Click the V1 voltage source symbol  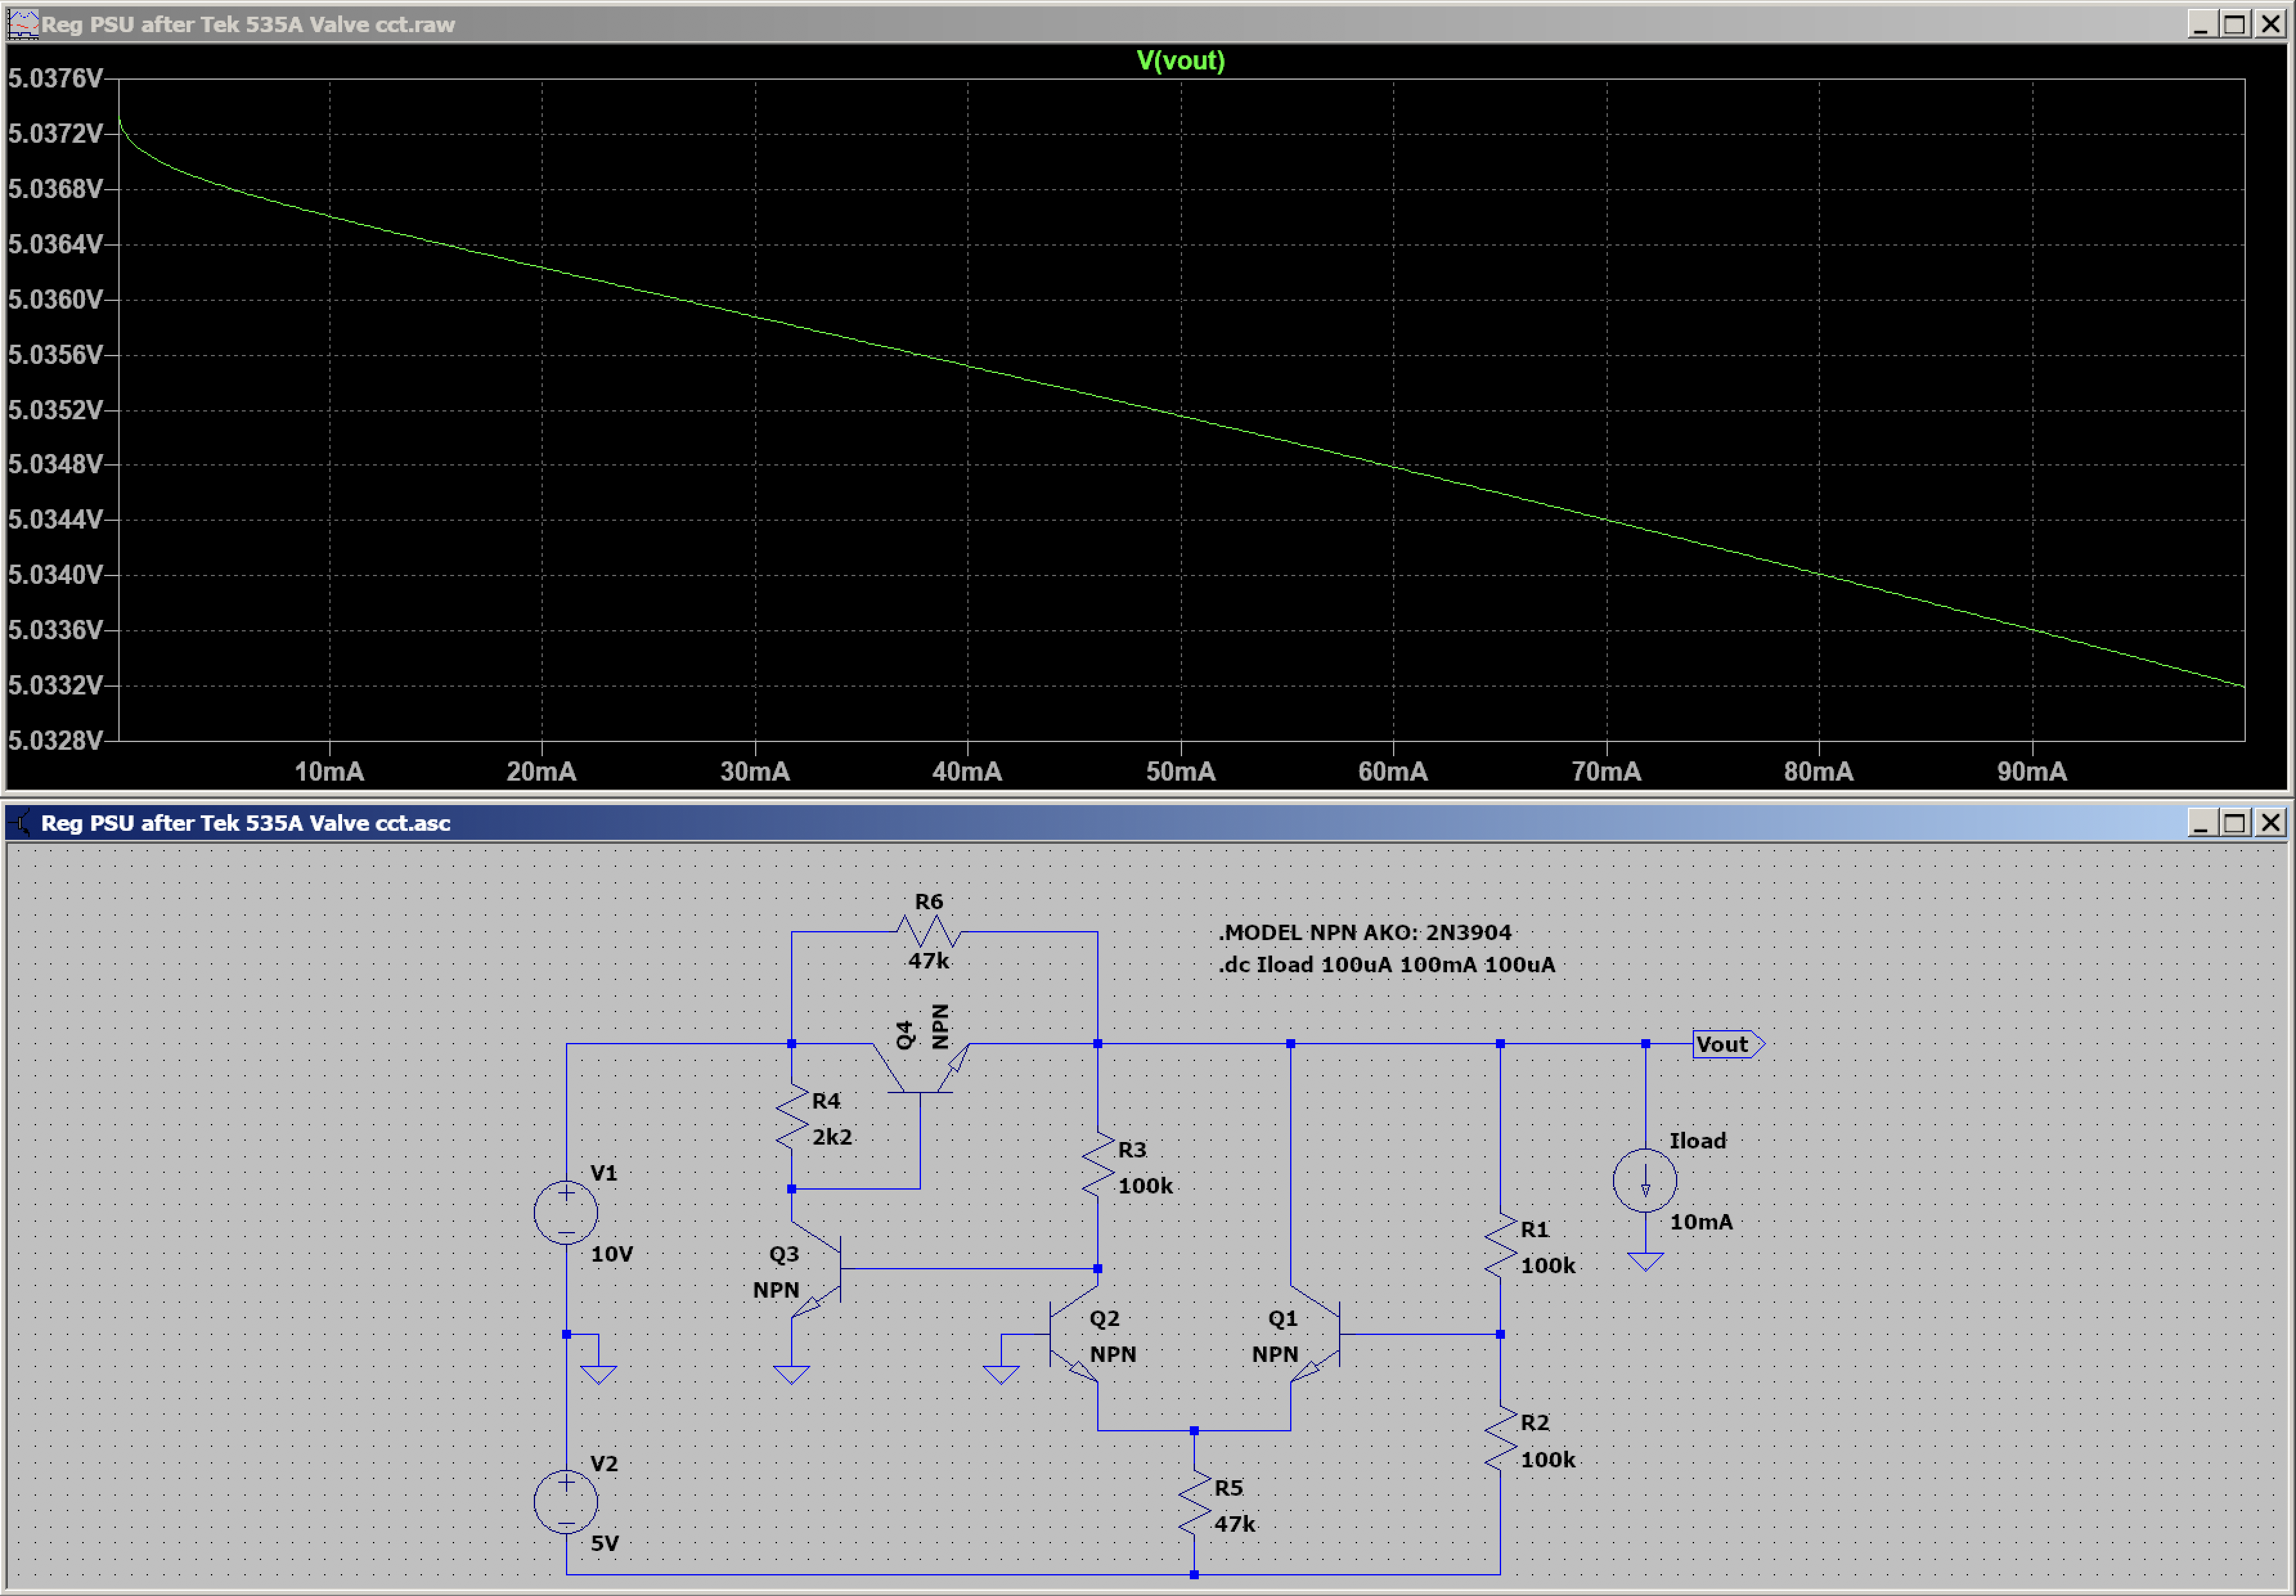566,1212
